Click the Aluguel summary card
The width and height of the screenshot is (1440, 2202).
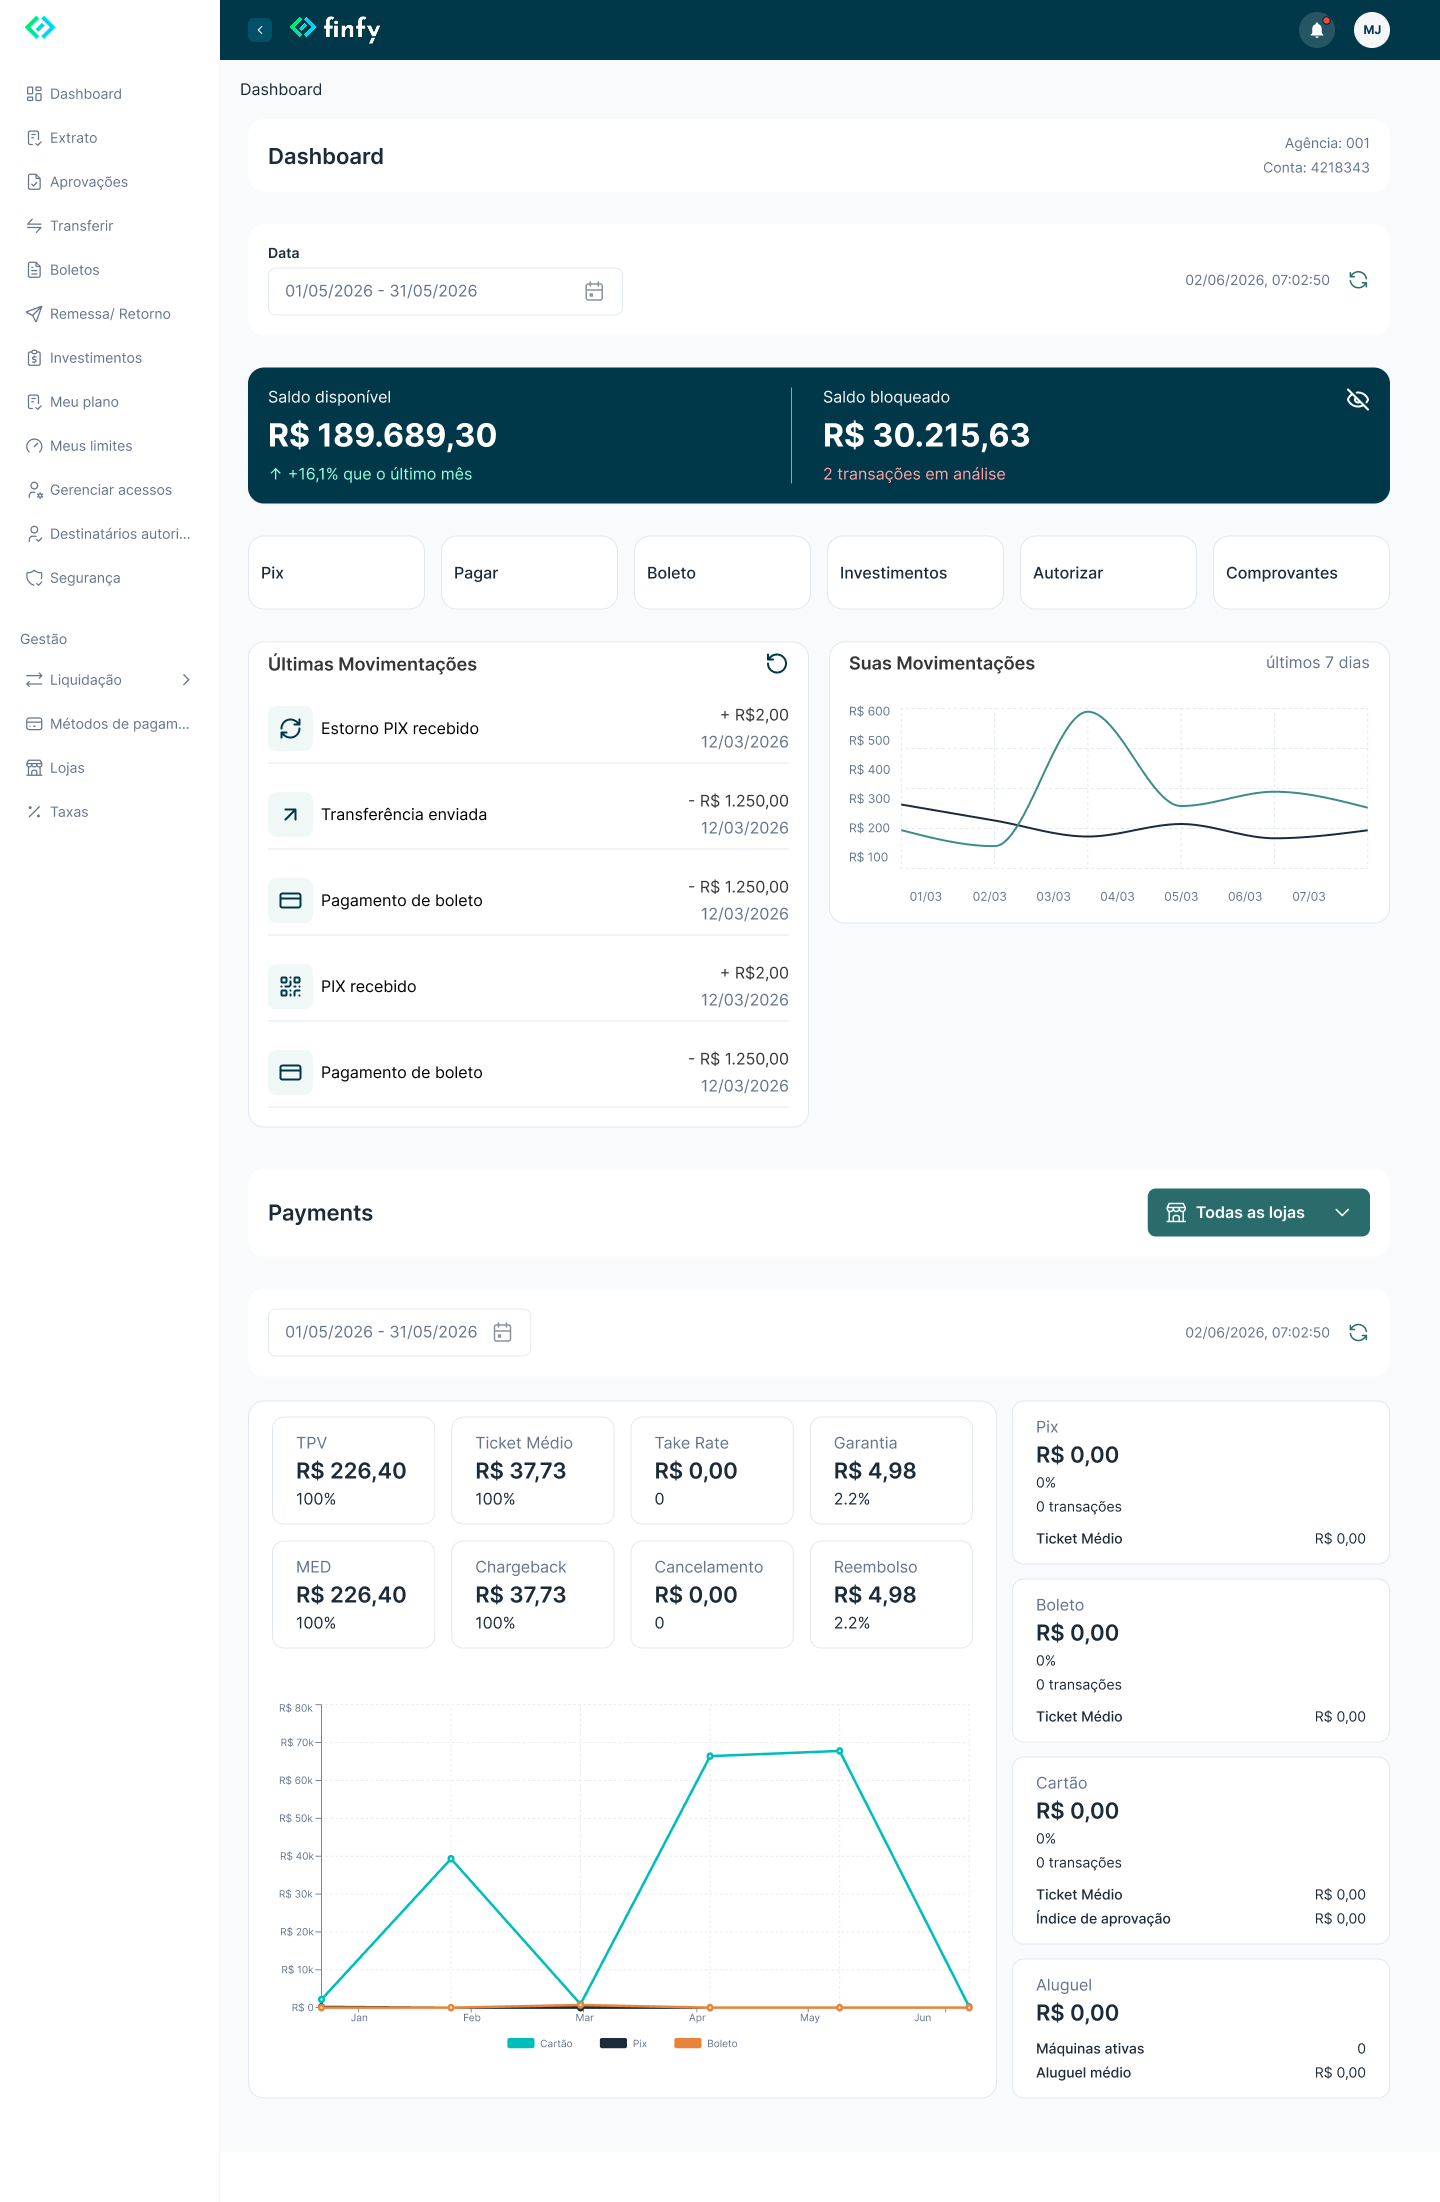point(1201,2028)
